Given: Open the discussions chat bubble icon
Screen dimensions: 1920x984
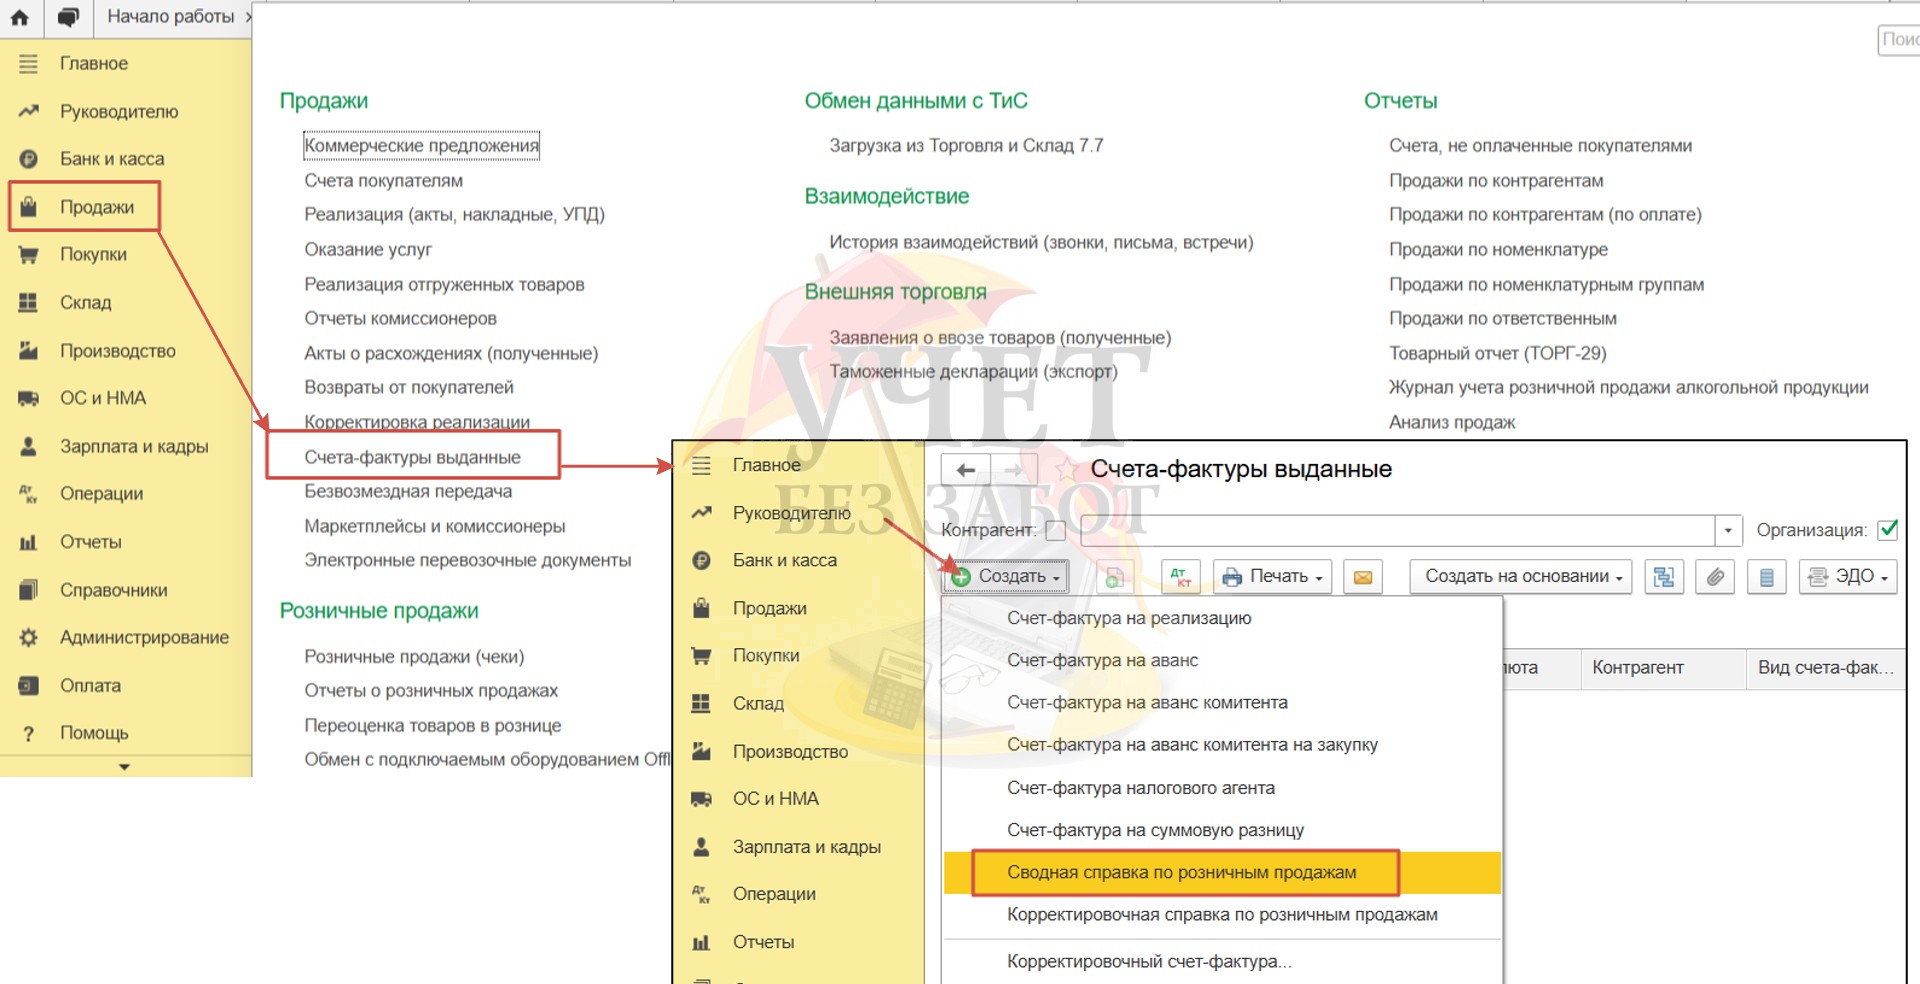Looking at the screenshot, I should tap(68, 17).
